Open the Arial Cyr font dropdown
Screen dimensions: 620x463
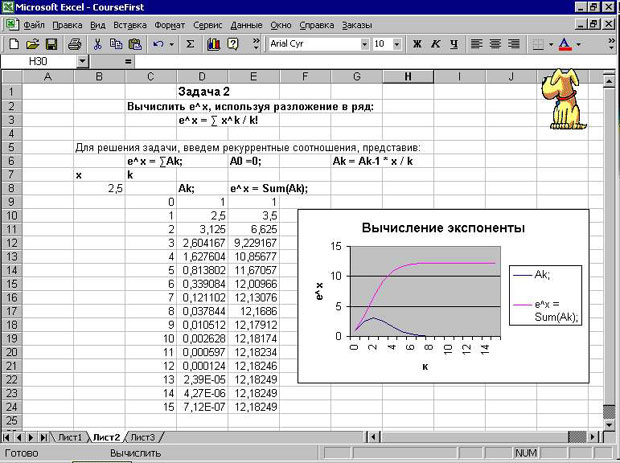pos(365,44)
